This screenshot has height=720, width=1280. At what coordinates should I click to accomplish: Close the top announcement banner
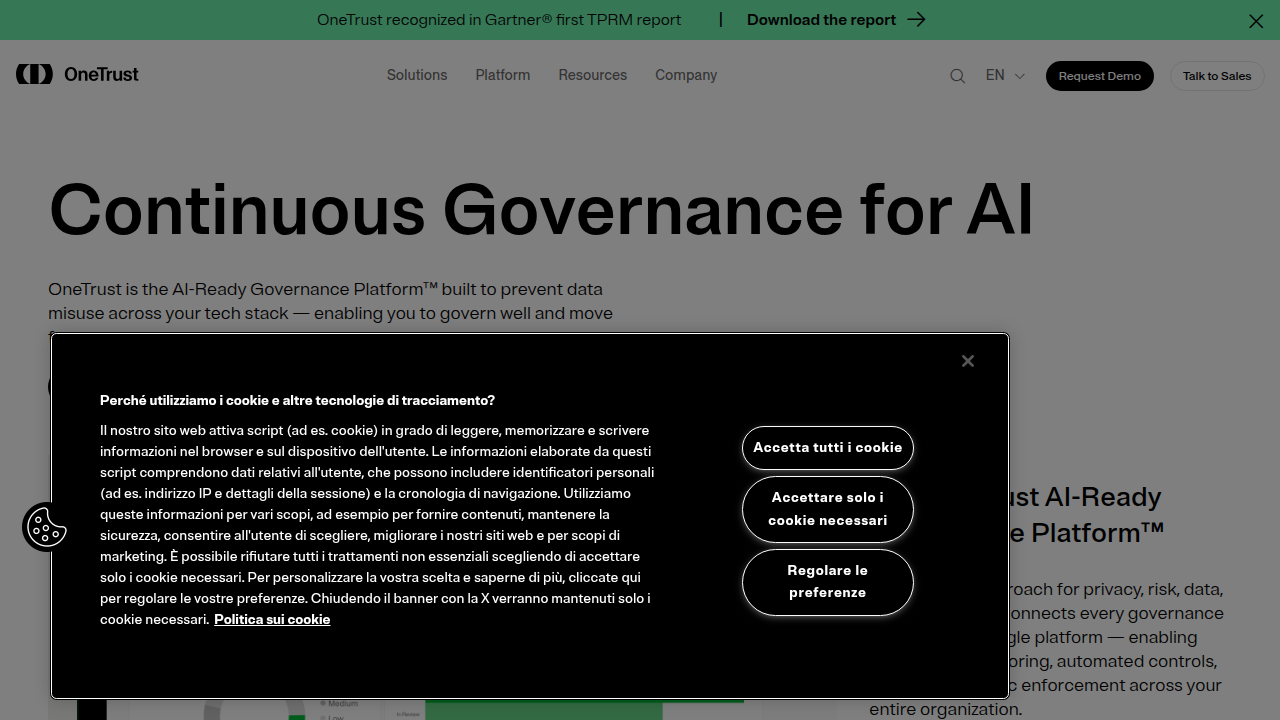(x=1256, y=21)
